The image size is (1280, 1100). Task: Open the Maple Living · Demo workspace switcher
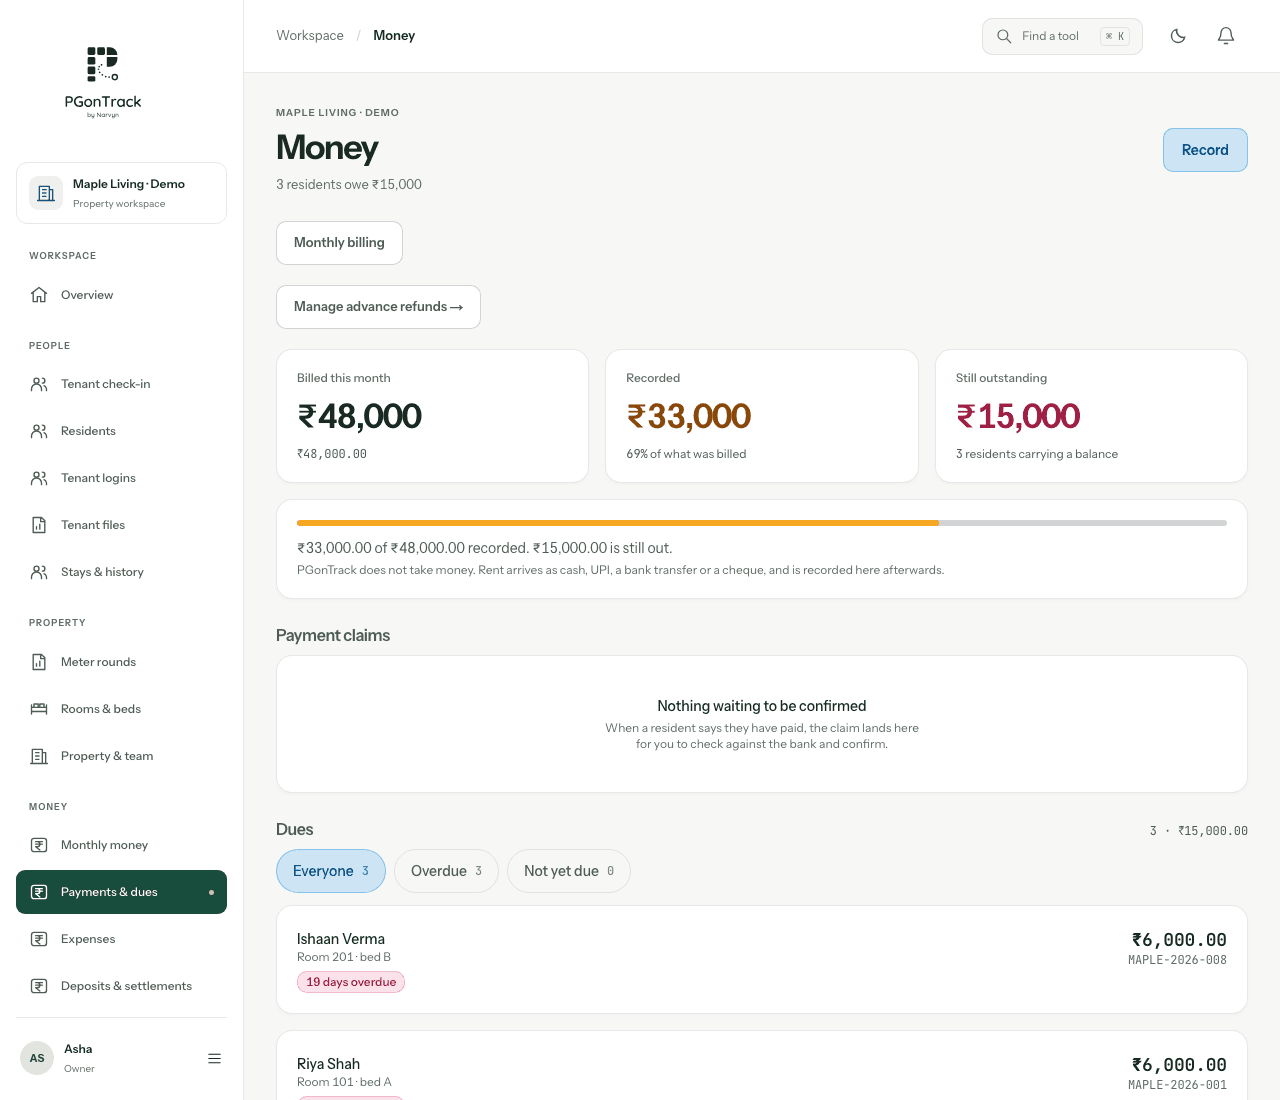coord(121,193)
